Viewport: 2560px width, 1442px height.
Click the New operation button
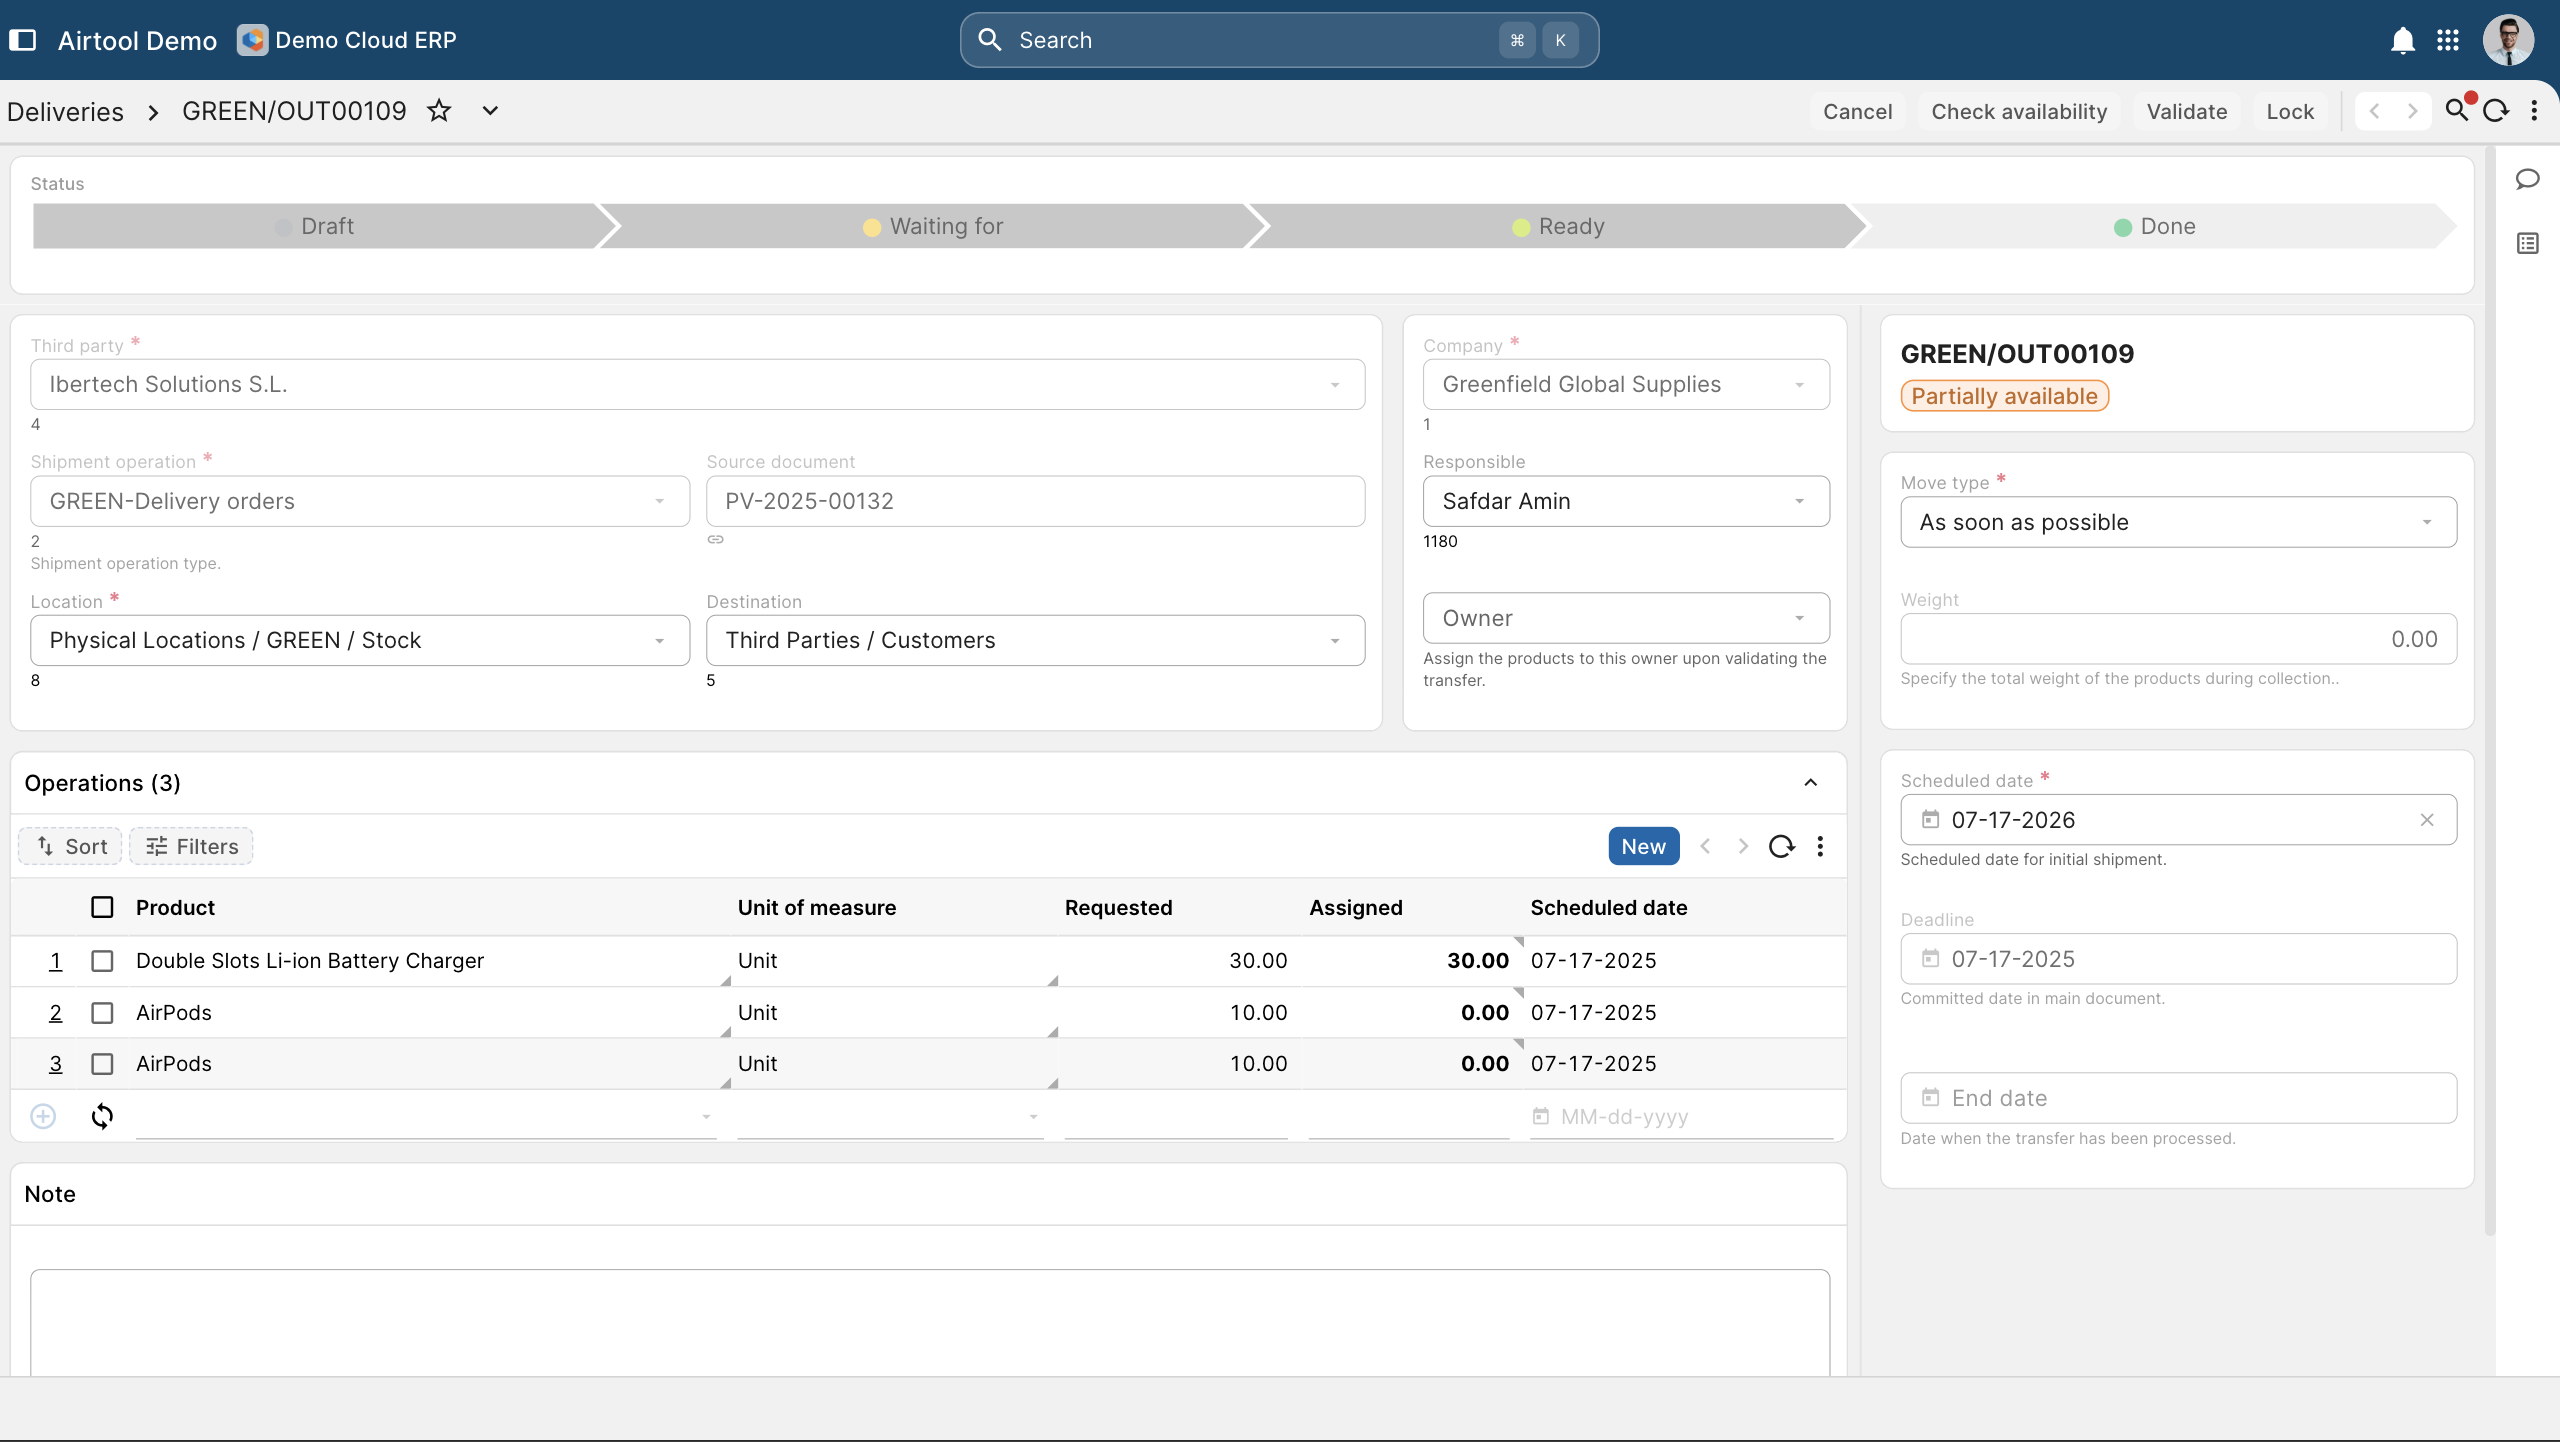[1643, 846]
